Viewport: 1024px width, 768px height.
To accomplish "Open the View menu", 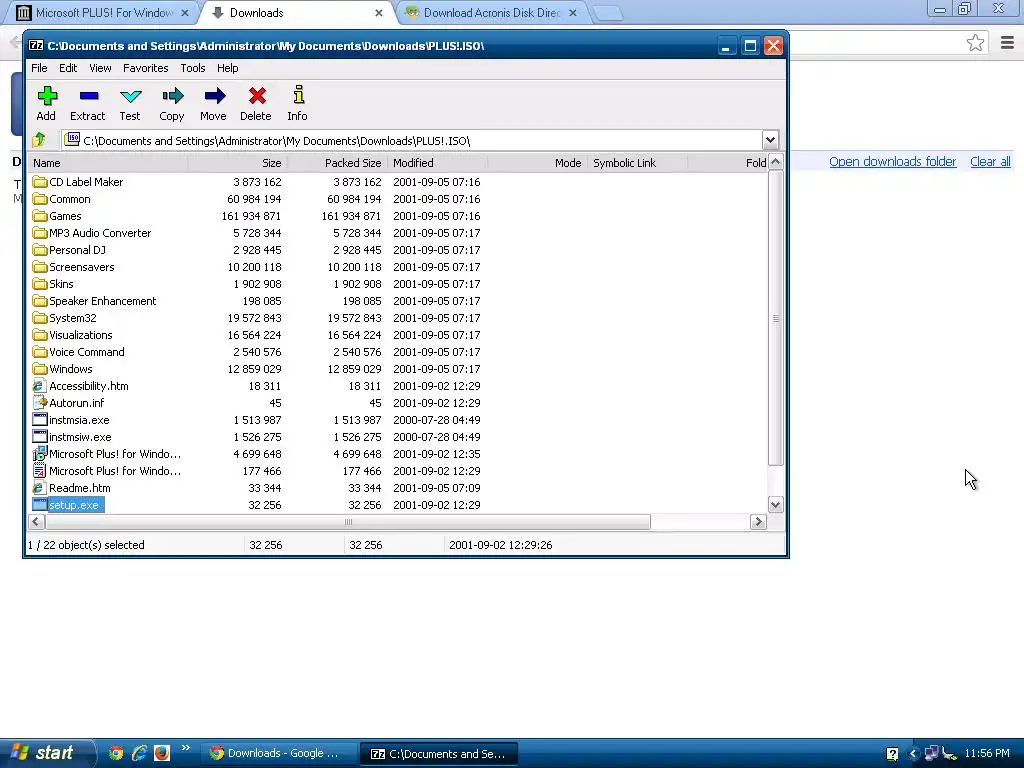I will pyautogui.click(x=100, y=68).
